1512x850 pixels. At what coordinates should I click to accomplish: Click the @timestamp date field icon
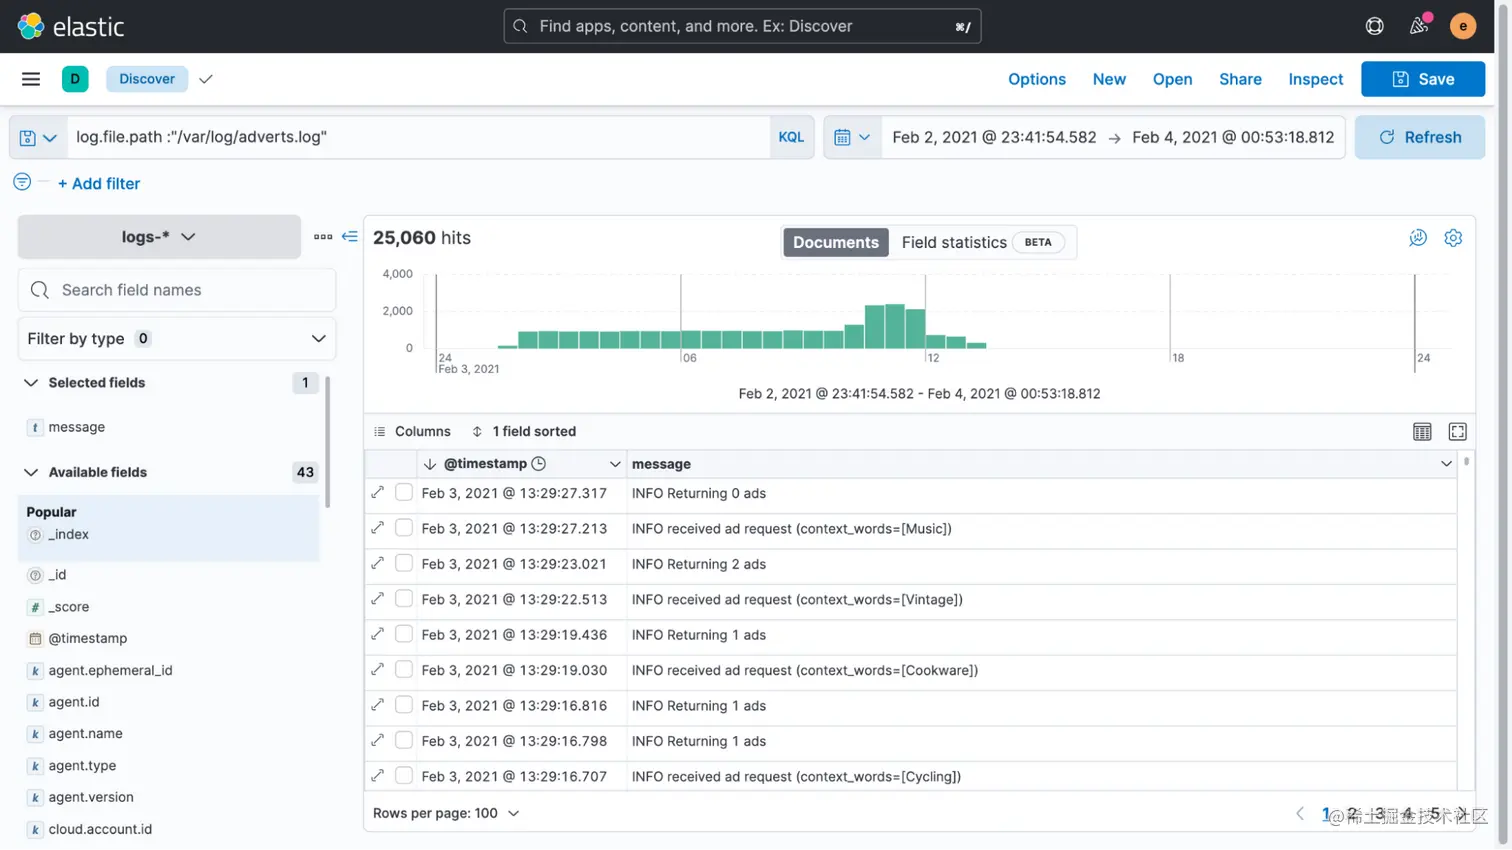[35, 638]
